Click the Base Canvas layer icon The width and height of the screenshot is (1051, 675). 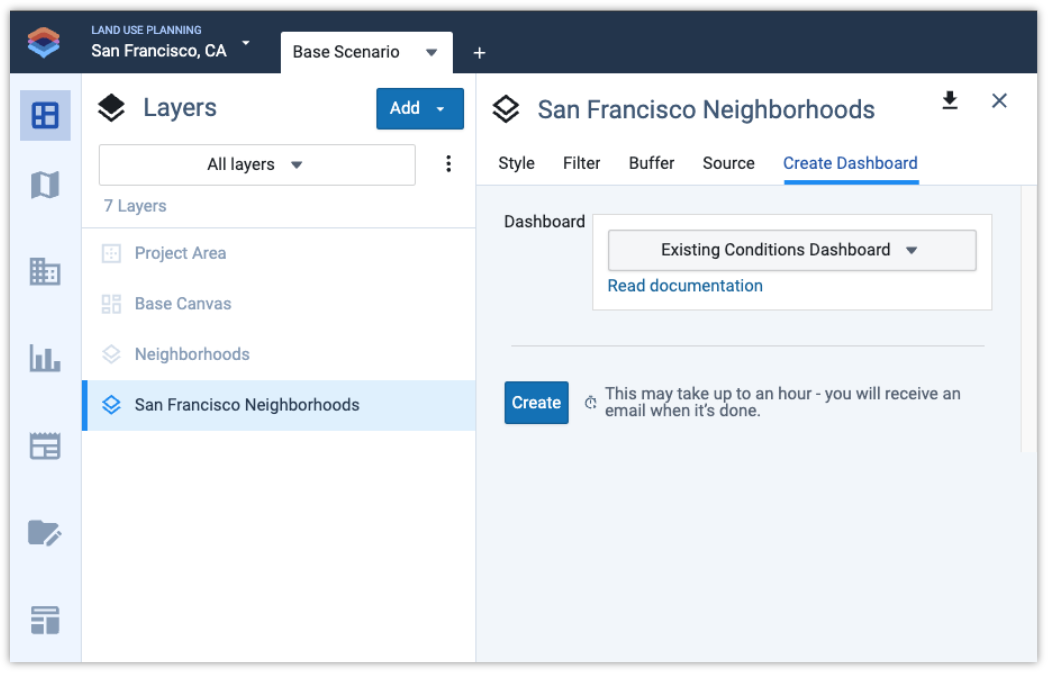pyautogui.click(x=111, y=304)
